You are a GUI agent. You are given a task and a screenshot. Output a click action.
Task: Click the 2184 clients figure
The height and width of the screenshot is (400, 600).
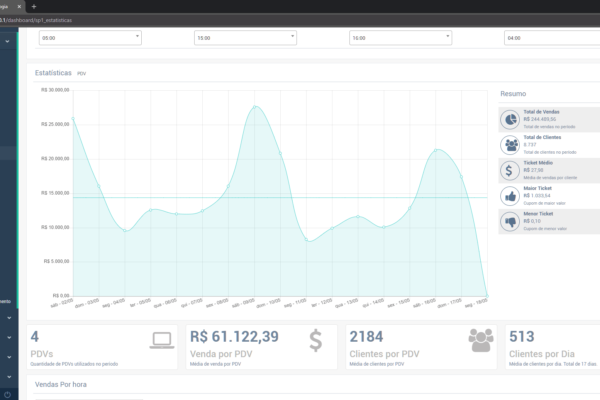click(x=366, y=337)
